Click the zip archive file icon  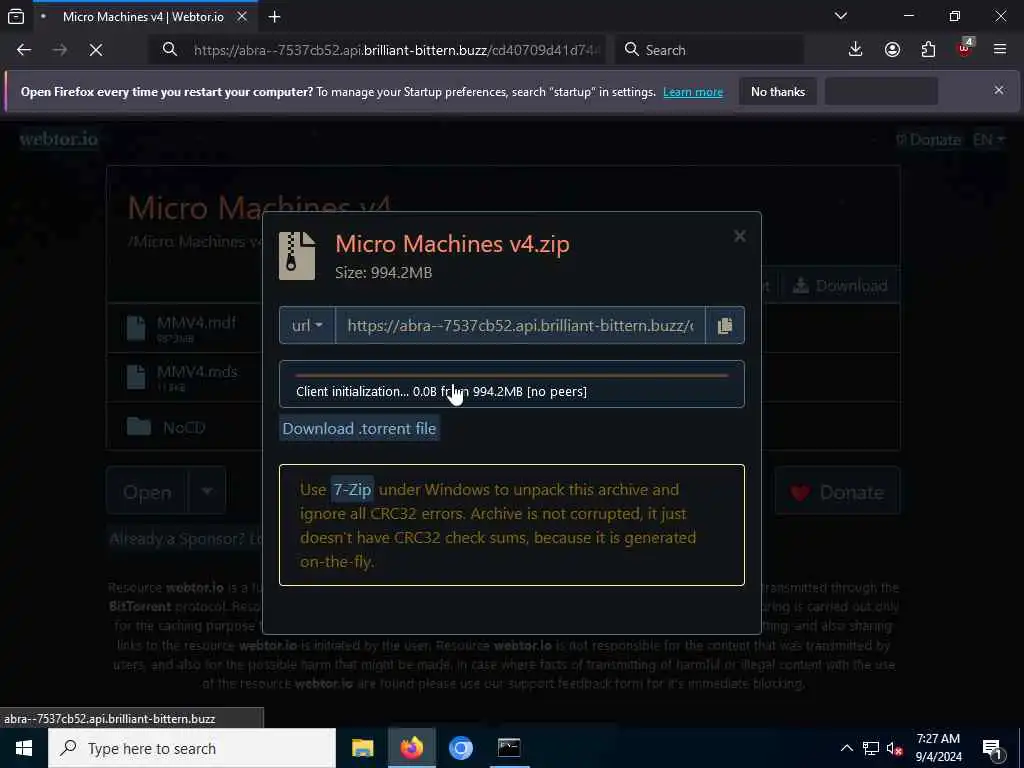tap(297, 256)
